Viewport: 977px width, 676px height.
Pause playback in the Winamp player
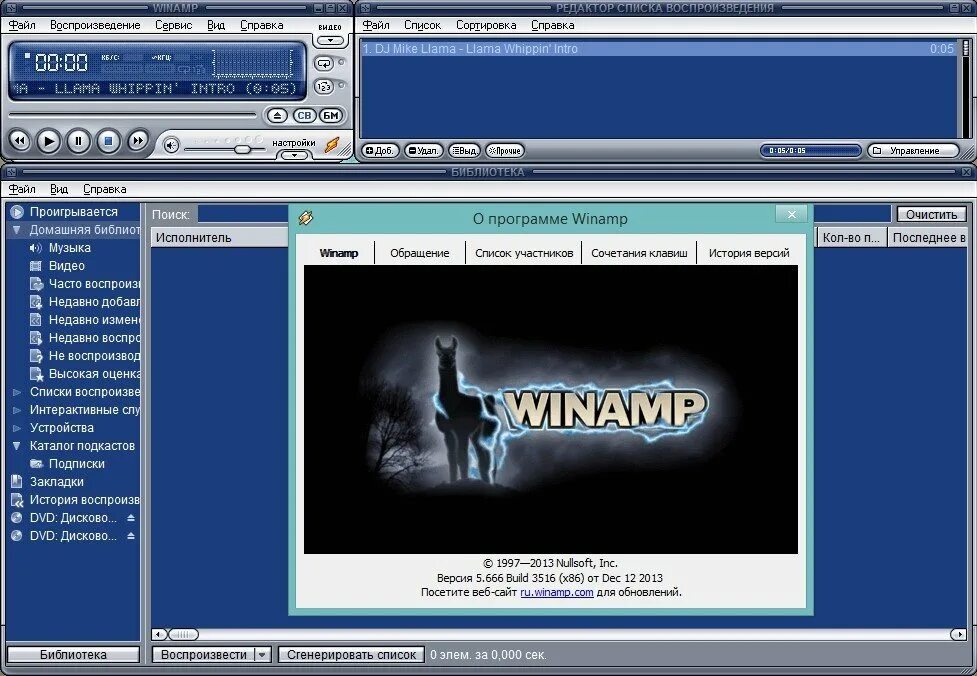coord(79,141)
